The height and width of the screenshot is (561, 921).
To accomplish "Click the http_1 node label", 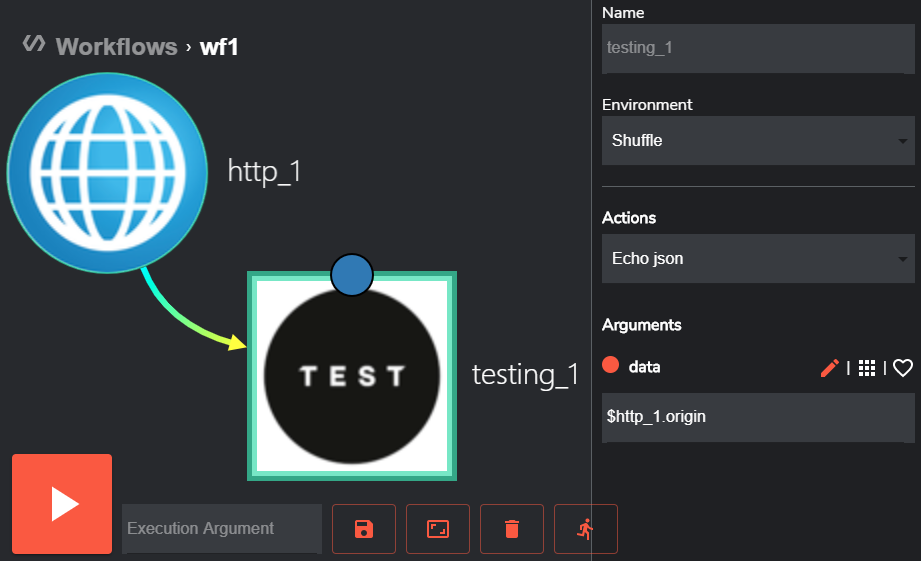I will click(x=264, y=172).
